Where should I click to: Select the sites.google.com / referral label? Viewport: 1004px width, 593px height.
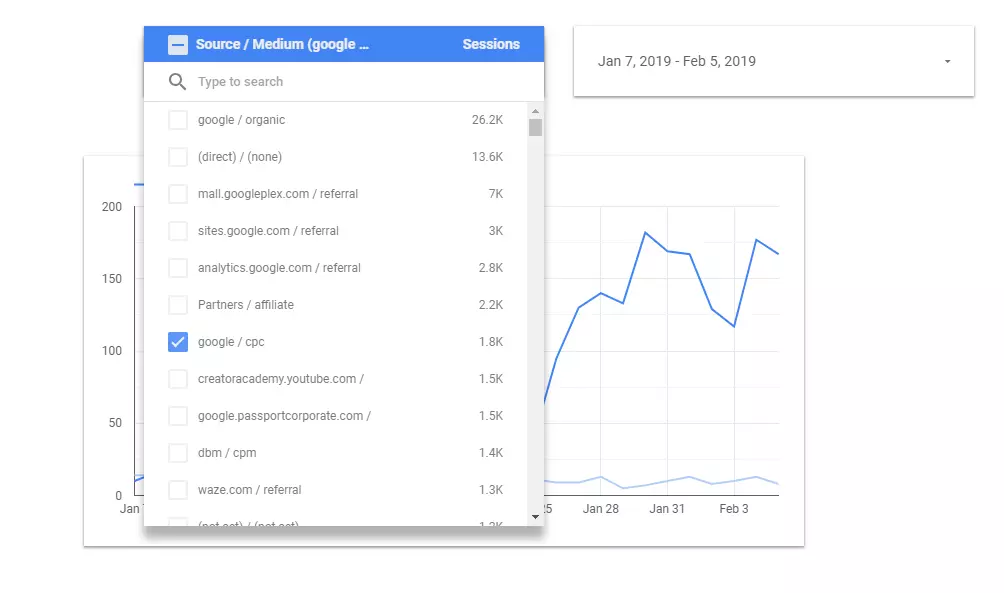pos(268,231)
